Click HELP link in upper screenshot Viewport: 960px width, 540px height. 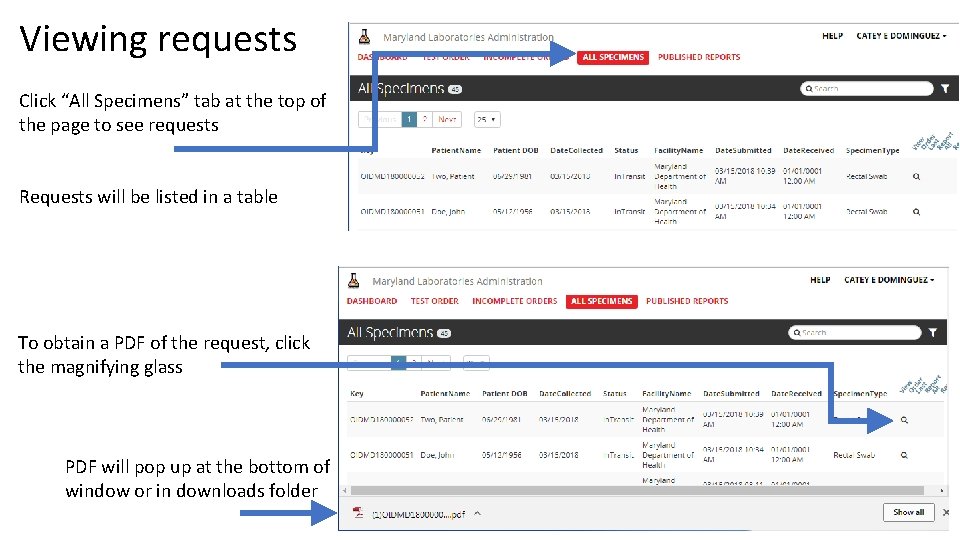[x=833, y=36]
